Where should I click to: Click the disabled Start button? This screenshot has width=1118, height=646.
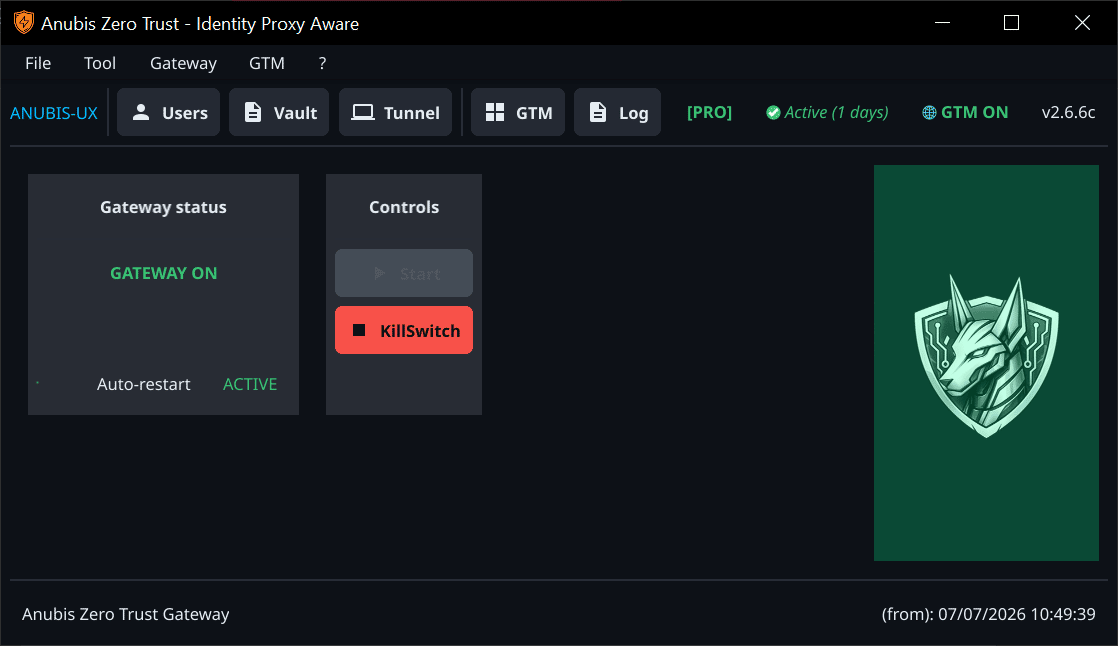click(x=404, y=273)
